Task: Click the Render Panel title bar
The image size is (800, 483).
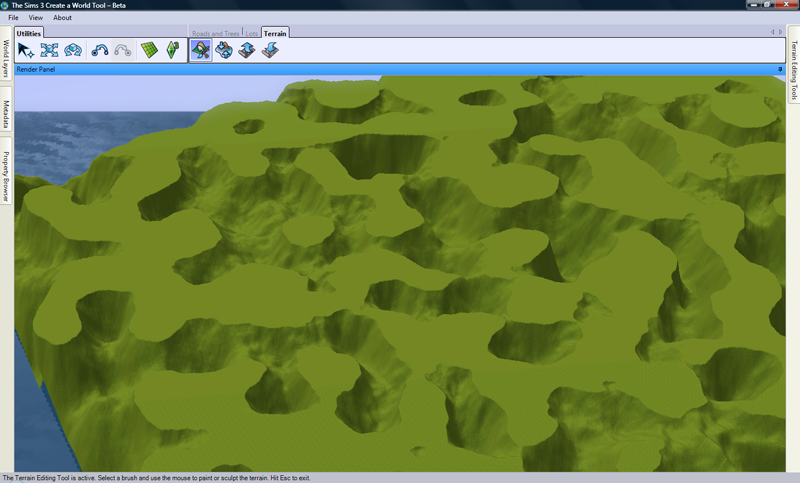Action: pos(399,69)
